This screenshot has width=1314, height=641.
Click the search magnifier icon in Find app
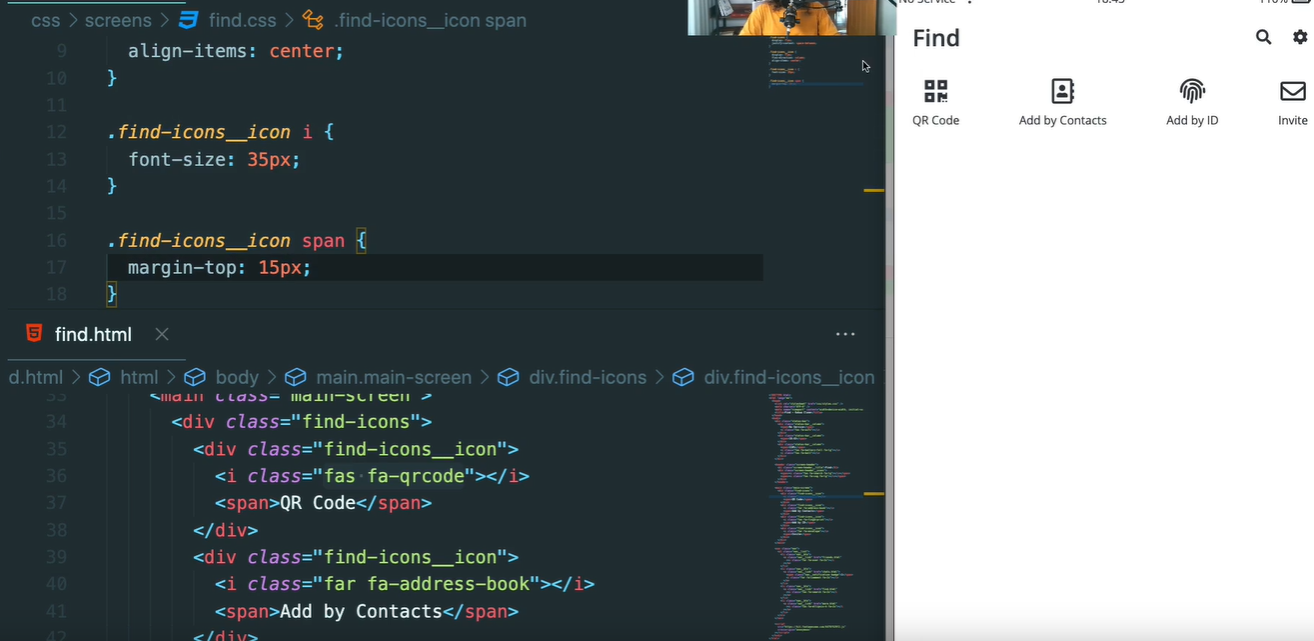pos(1264,37)
